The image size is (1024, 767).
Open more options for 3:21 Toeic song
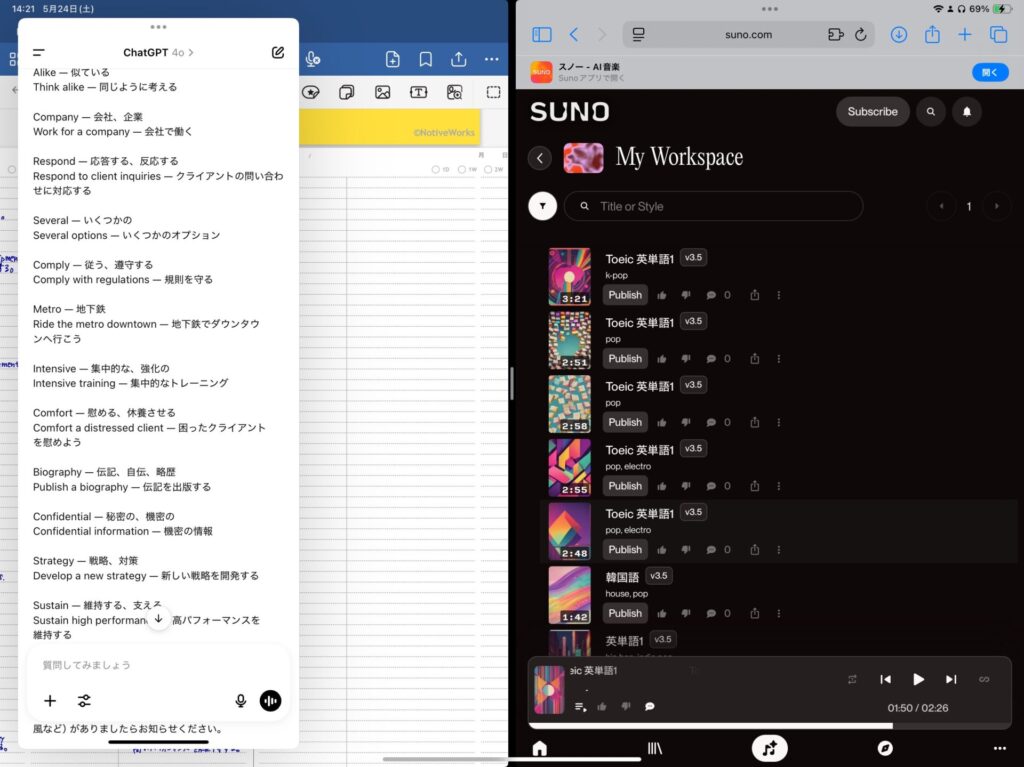[779, 295]
